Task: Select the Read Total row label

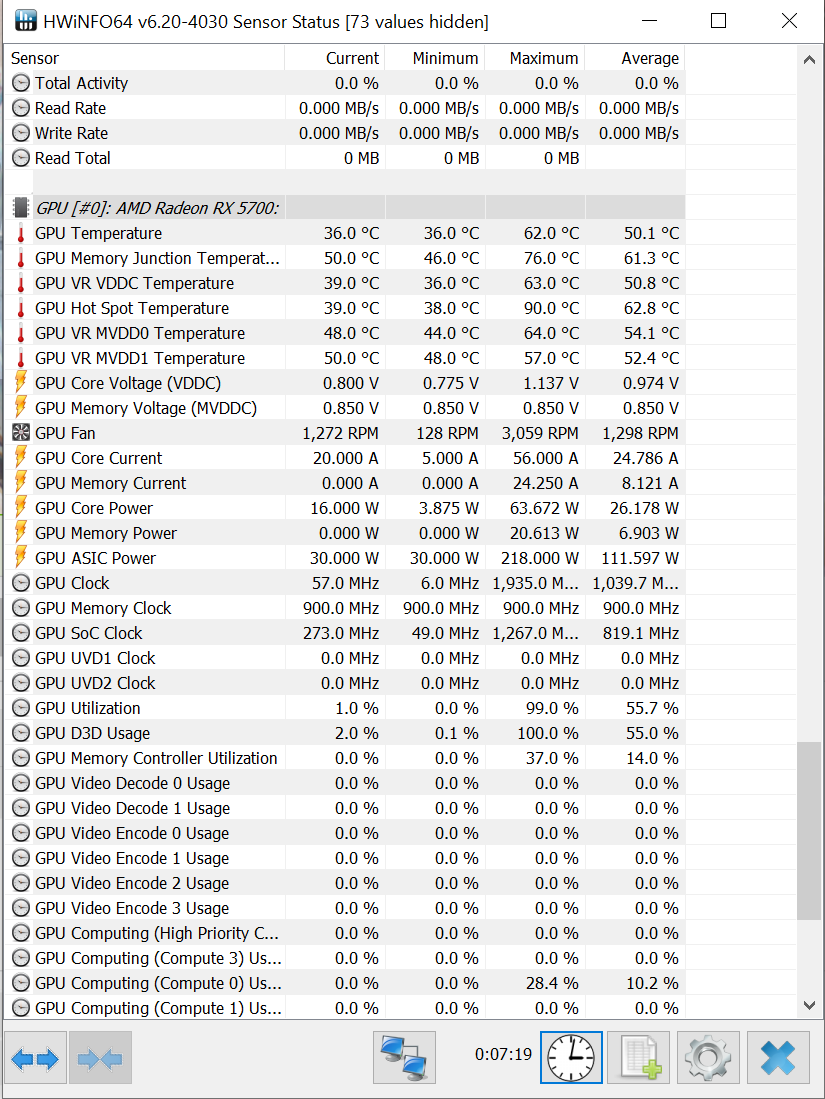Action: point(73,158)
